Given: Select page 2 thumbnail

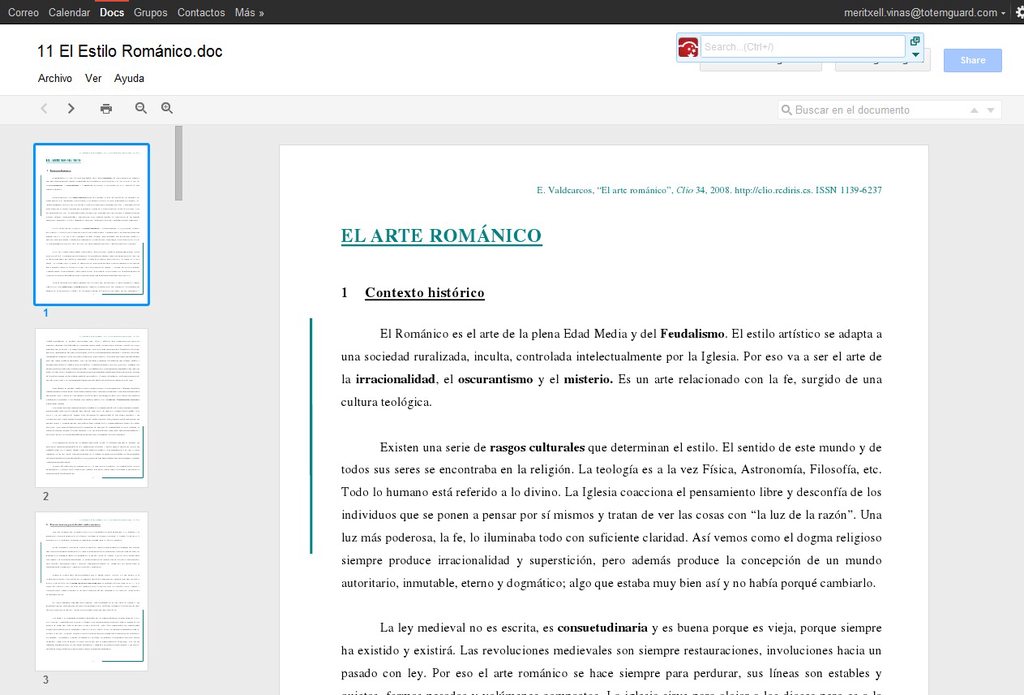Looking at the screenshot, I should pos(91,408).
